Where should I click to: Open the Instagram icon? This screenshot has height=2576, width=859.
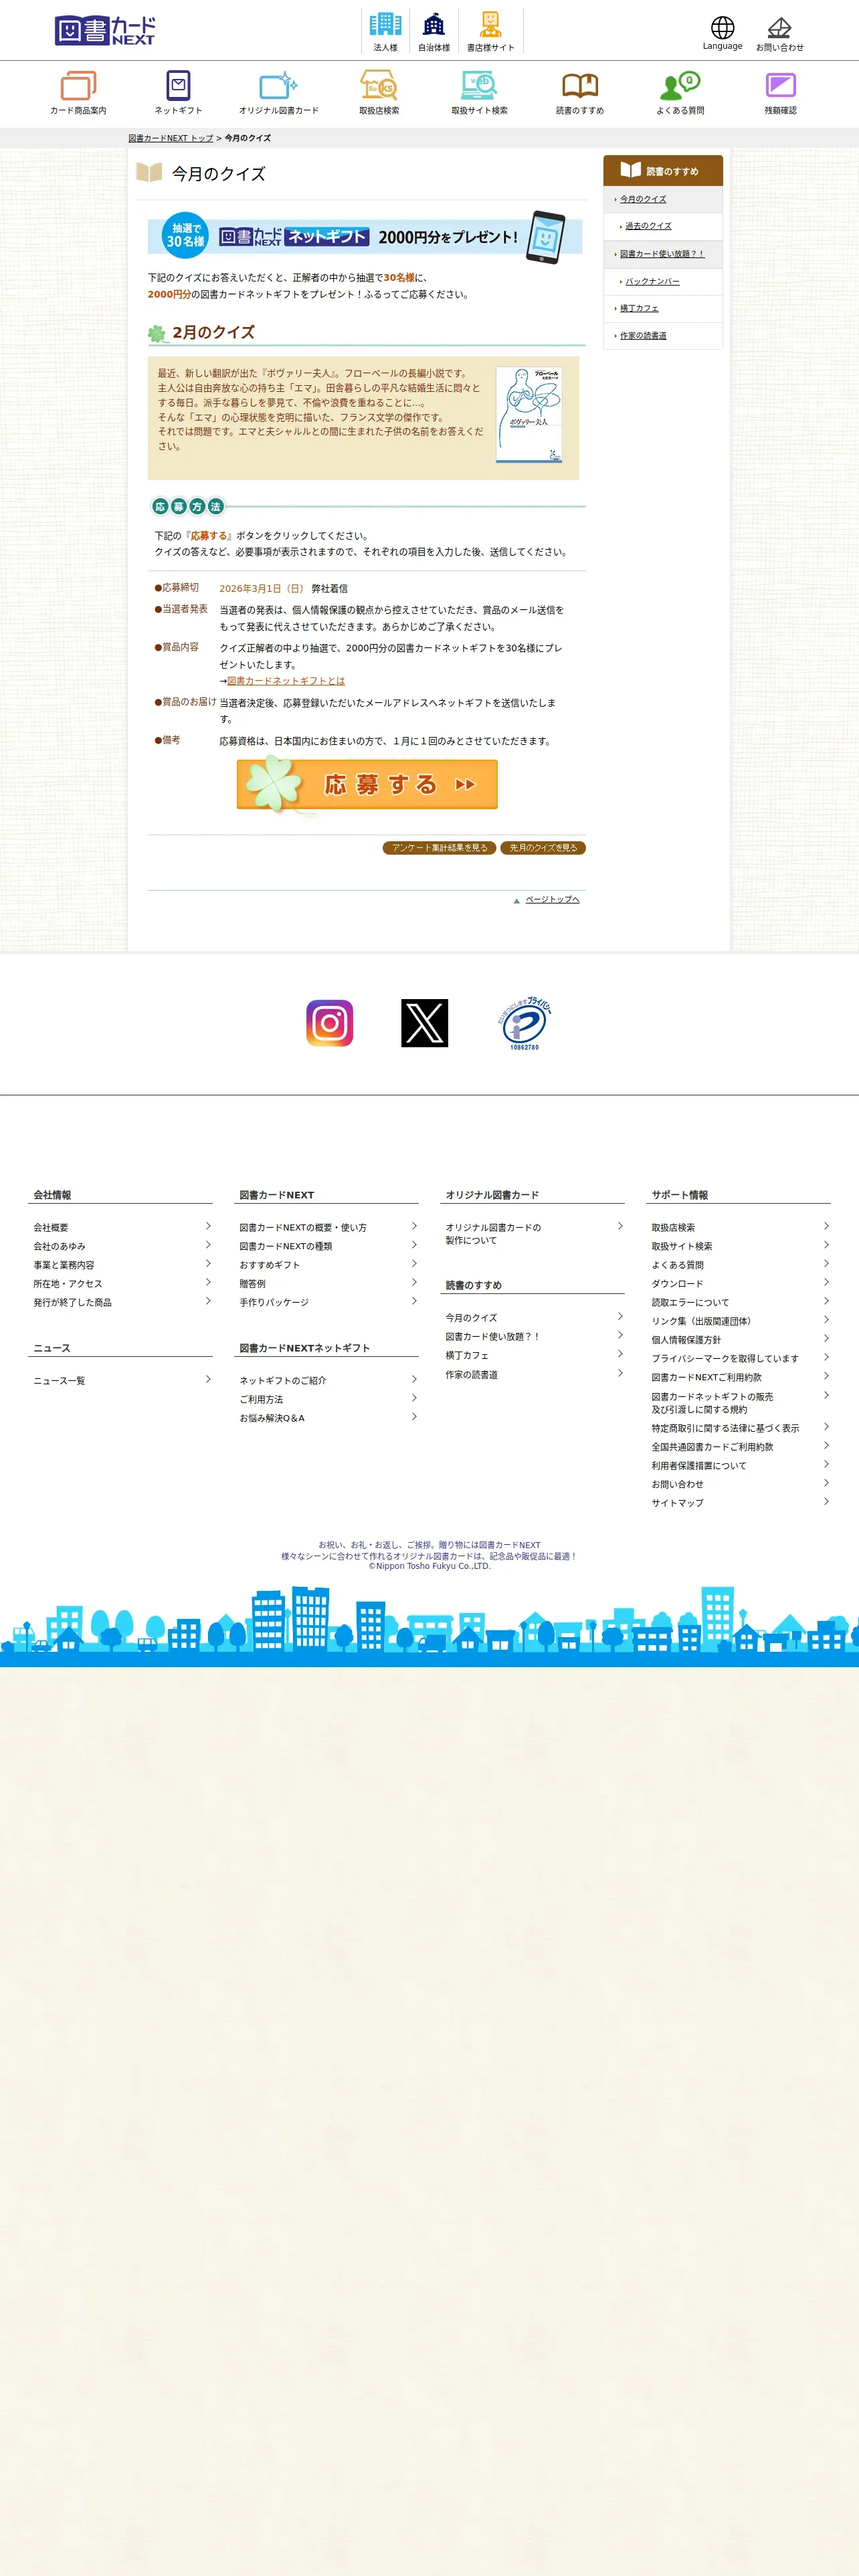pyautogui.click(x=330, y=1023)
